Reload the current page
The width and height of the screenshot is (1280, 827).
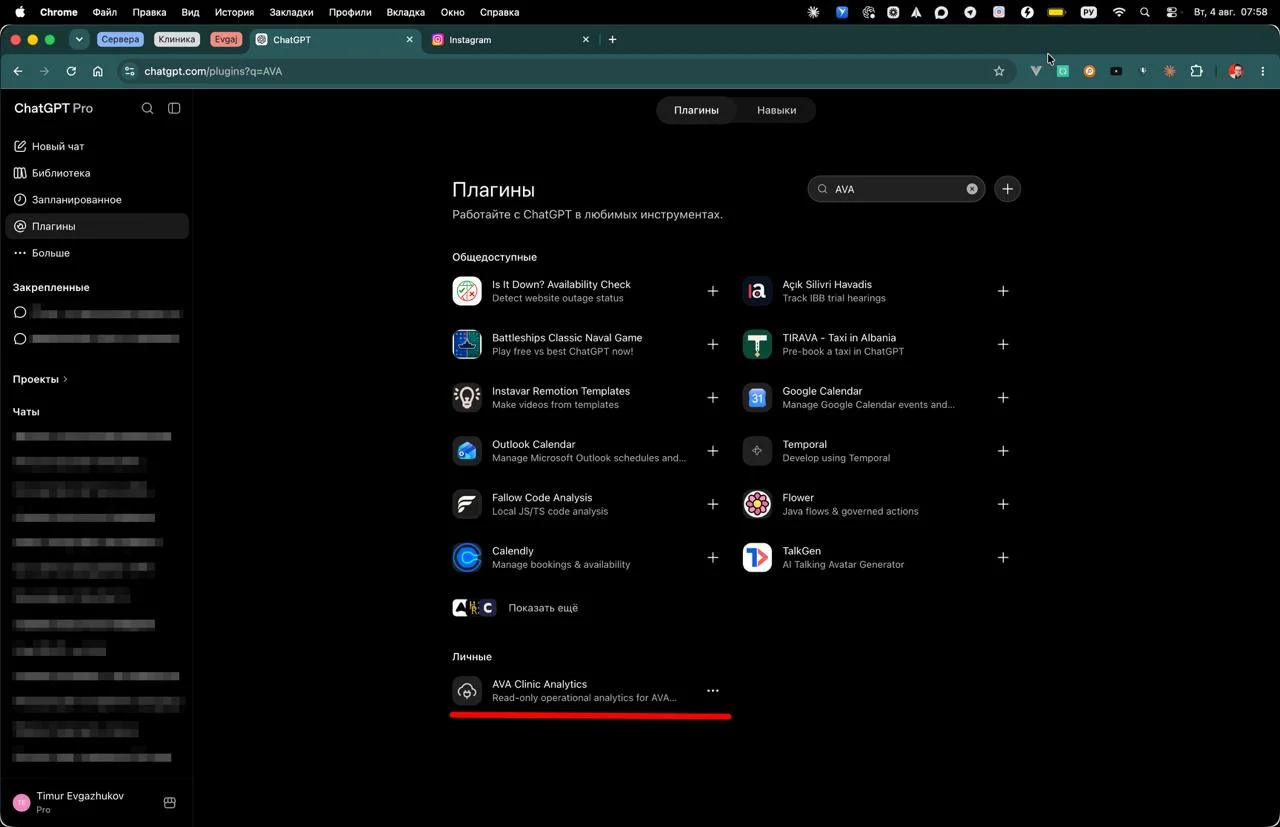71,71
